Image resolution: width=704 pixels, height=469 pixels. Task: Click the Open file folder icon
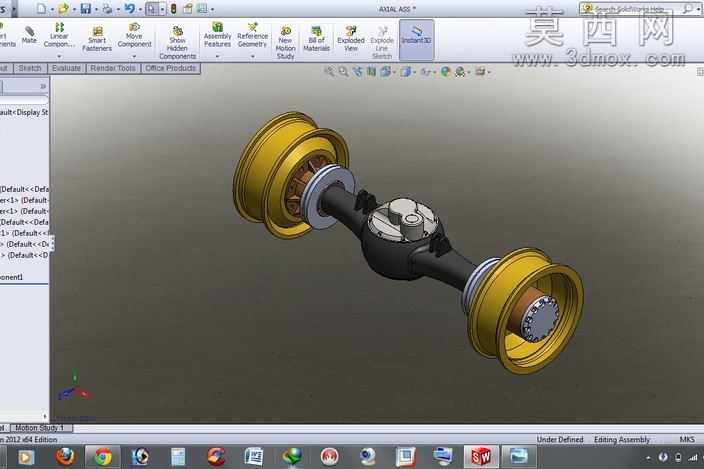[63, 9]
